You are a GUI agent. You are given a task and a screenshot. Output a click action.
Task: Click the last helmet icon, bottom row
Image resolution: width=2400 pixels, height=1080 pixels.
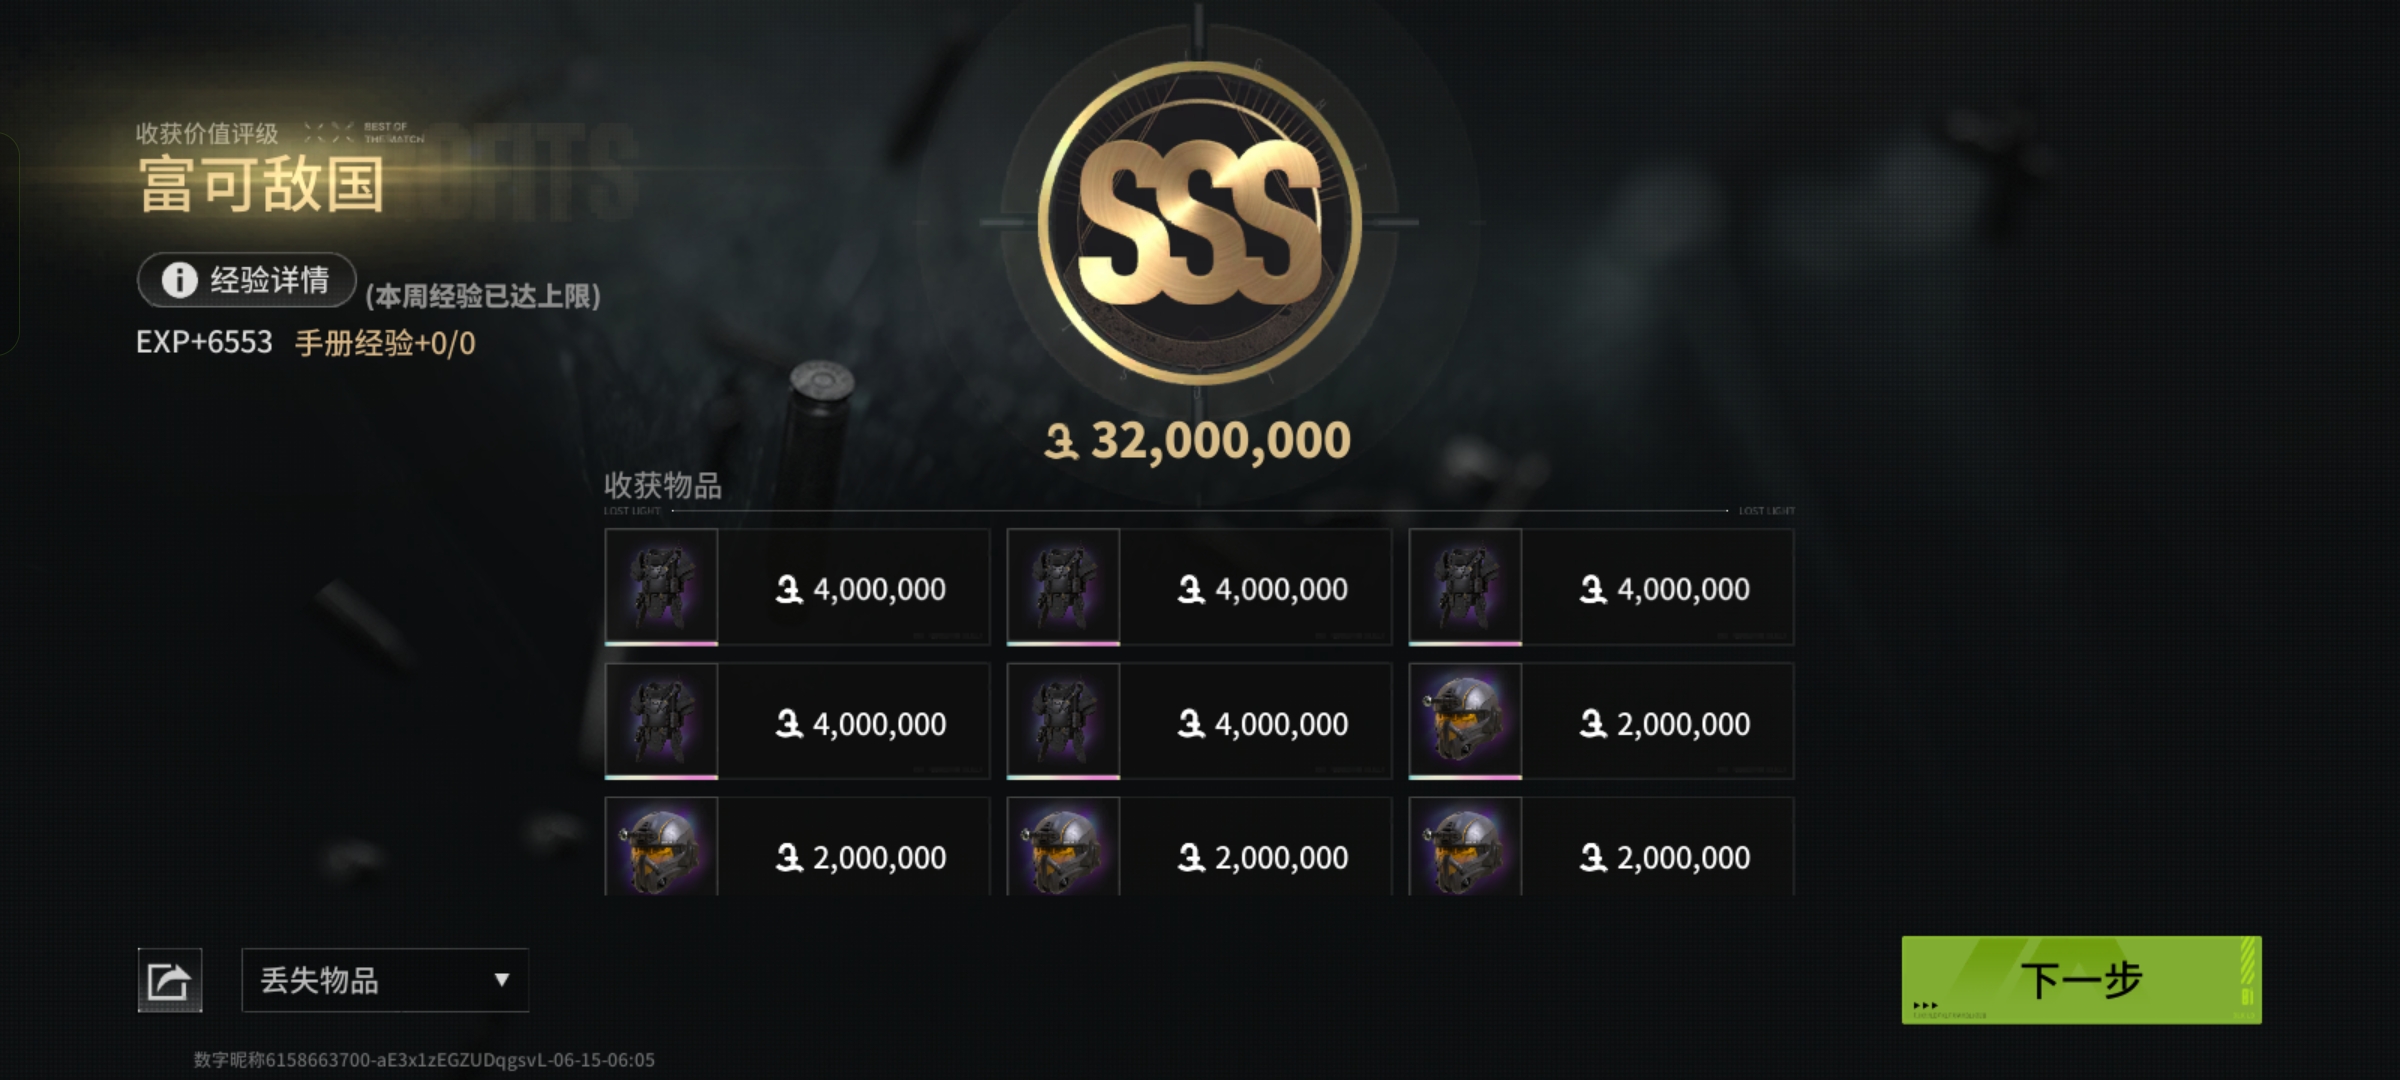[x=1465, y=847]
